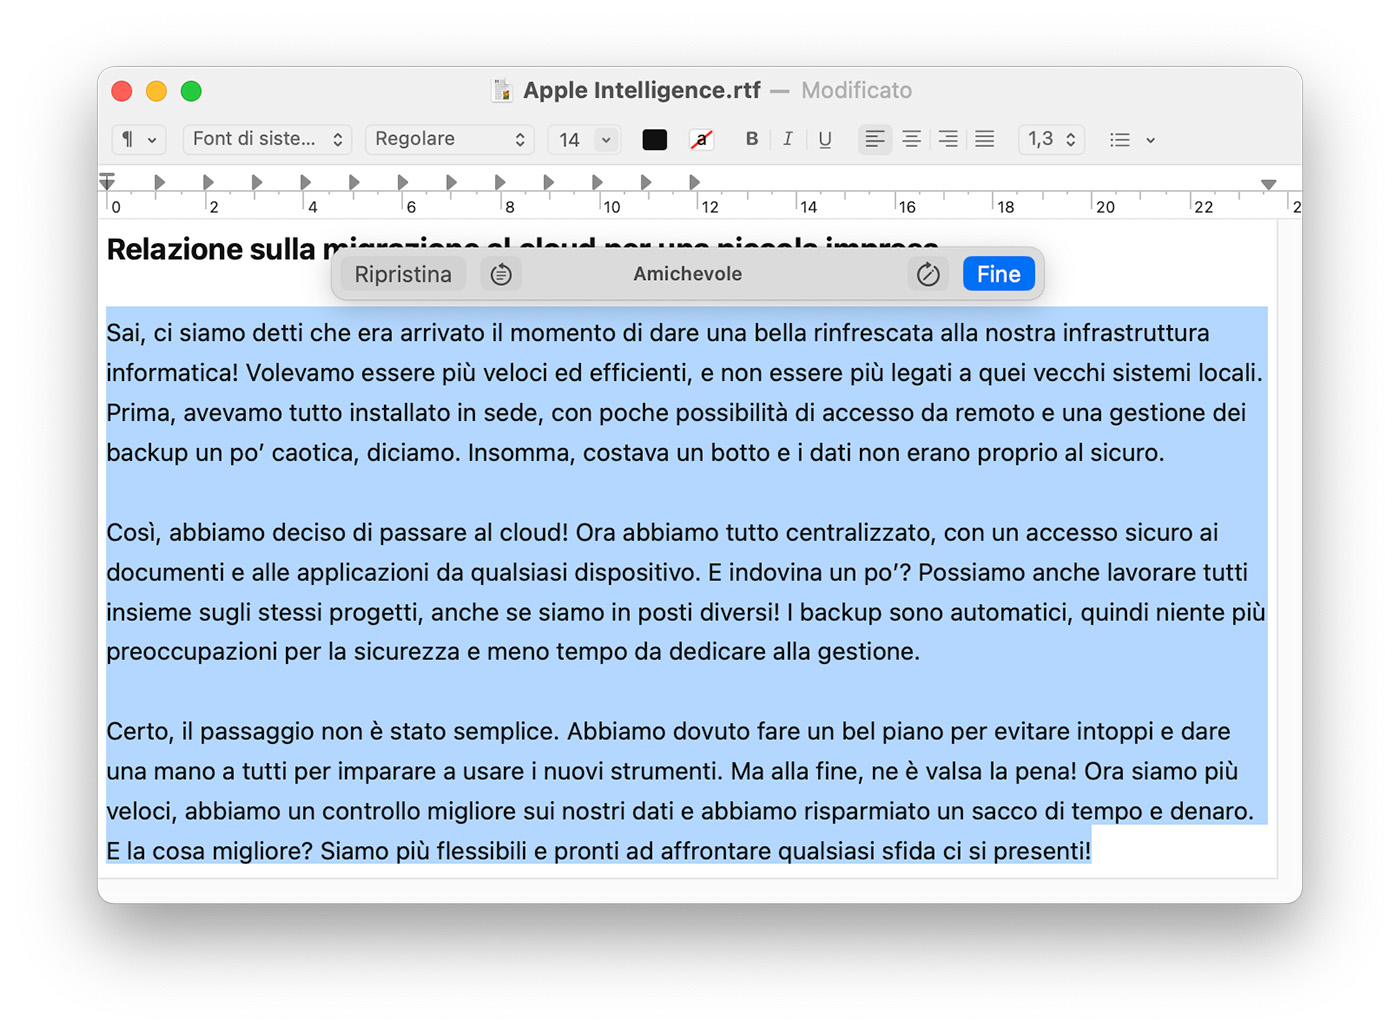Justify the text alignment
Image resolution: width=1400 pixels, height=1032 pixels.
985,139
